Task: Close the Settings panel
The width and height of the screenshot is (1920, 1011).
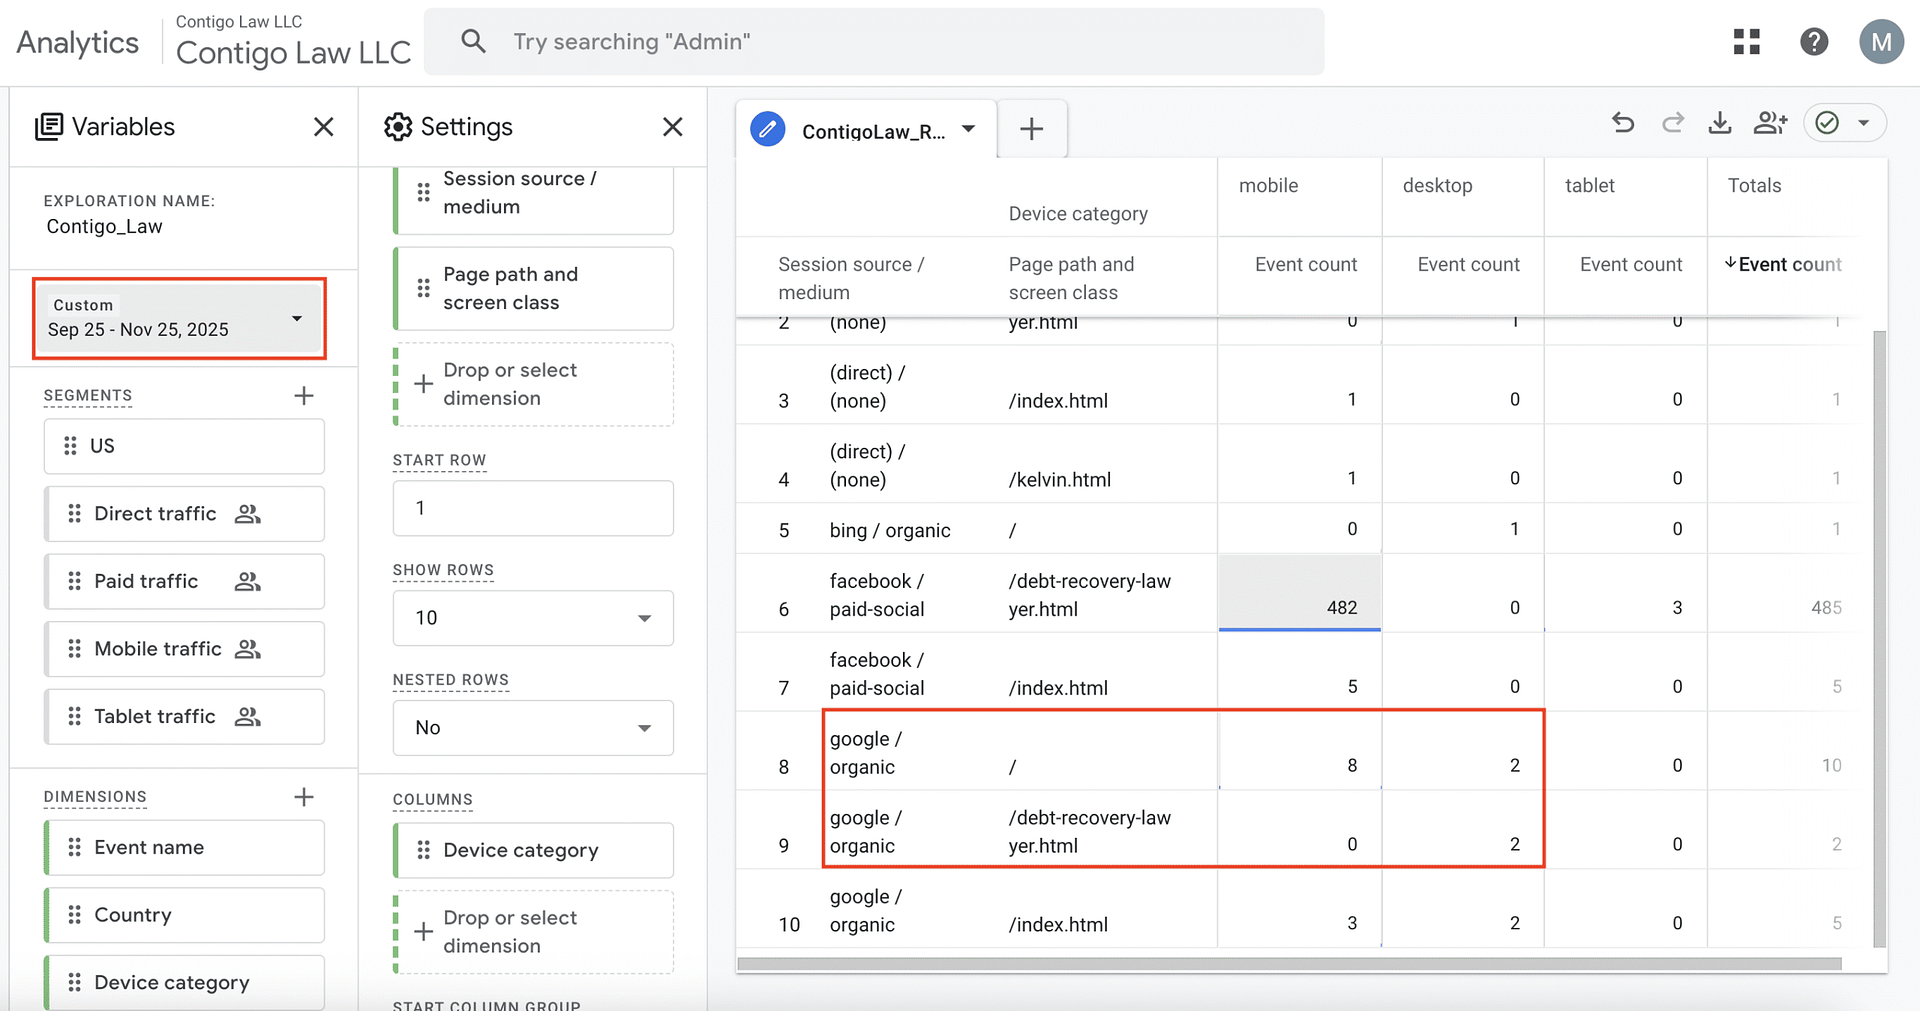Action: [672, 127]
